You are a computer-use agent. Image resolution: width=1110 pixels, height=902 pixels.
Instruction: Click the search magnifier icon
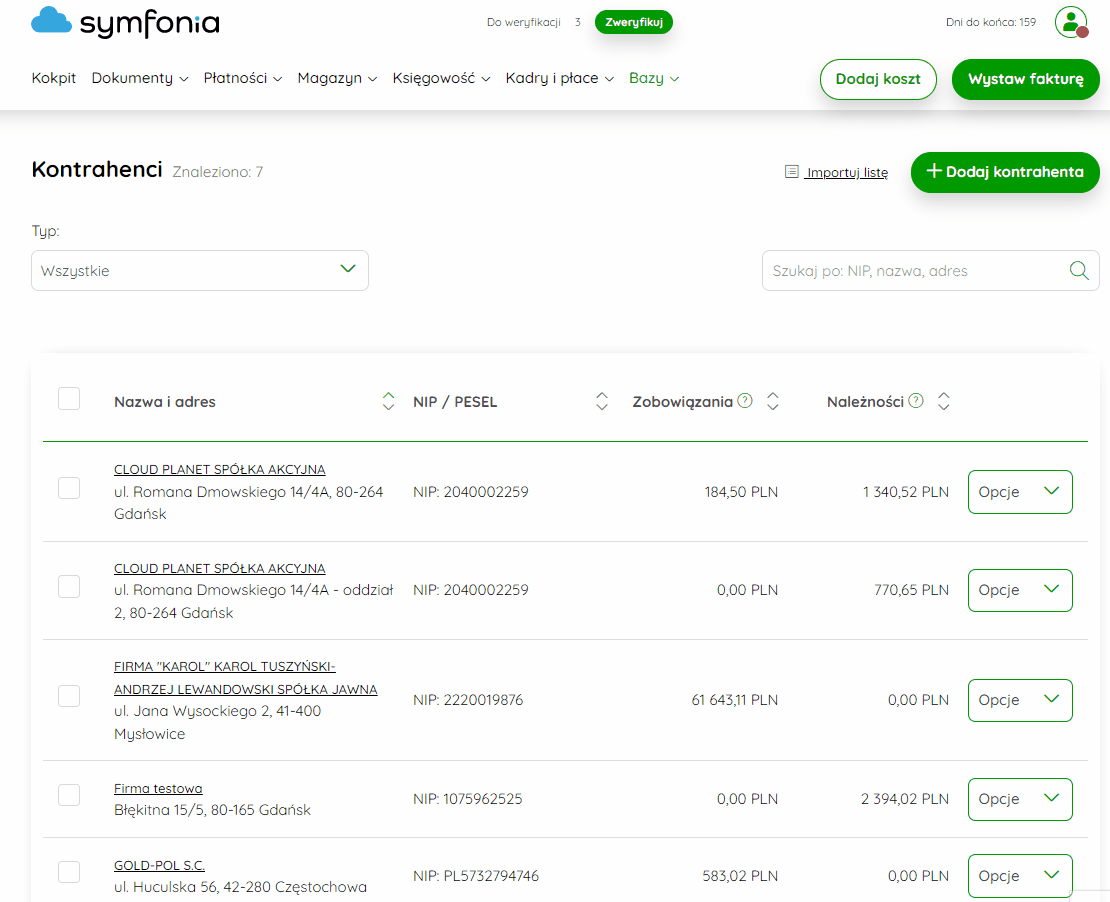coord(1079,270)
